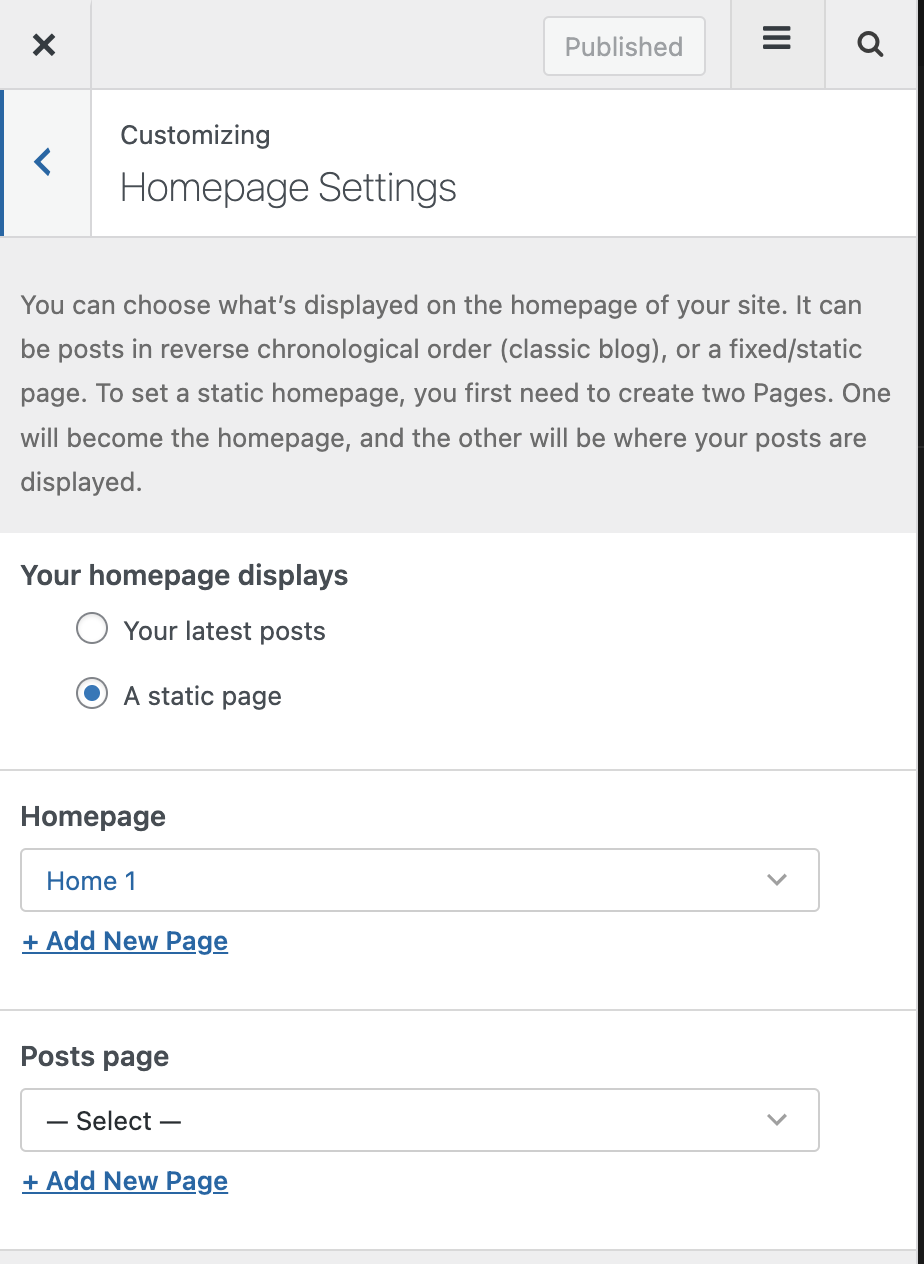This screenshot has height=1264, width=924.
Task: Click Add New Page link under Posts page
Action: click(125, 1181)
